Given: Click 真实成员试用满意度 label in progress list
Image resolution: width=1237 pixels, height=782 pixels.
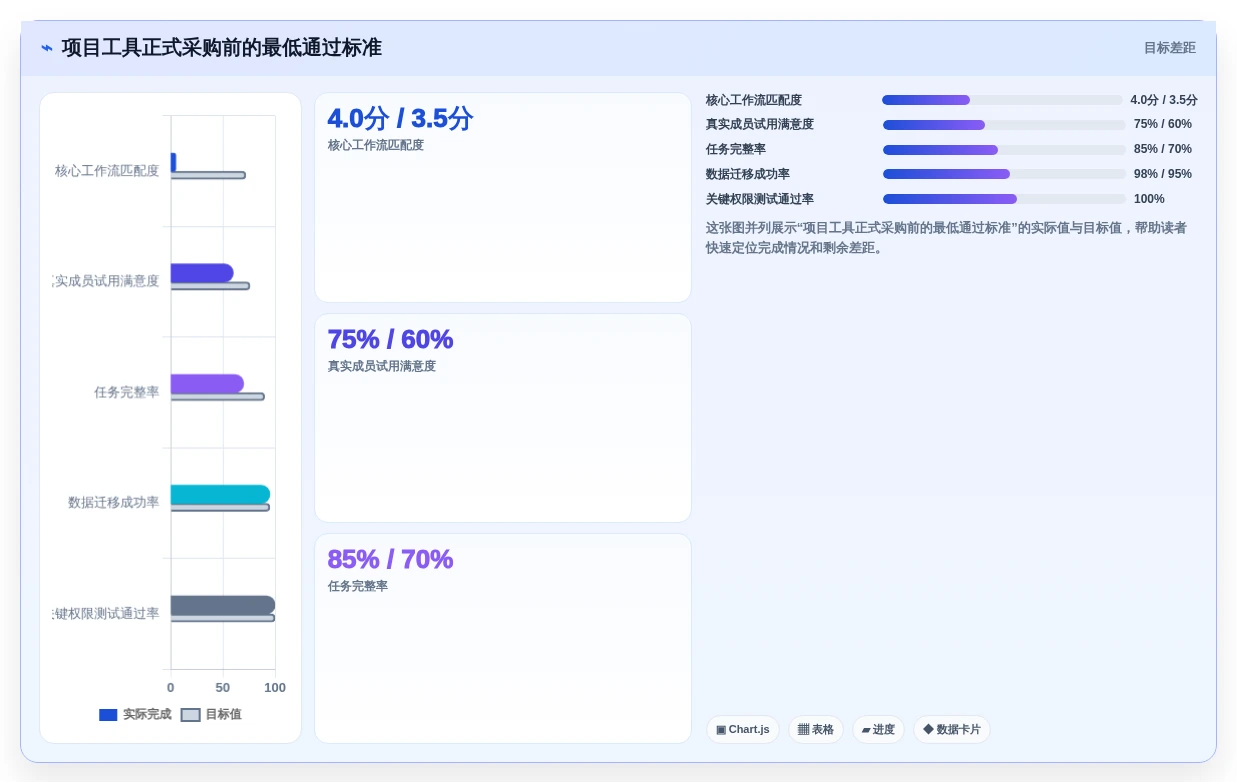Looking at the screenshot, I should tap(760, 124).
